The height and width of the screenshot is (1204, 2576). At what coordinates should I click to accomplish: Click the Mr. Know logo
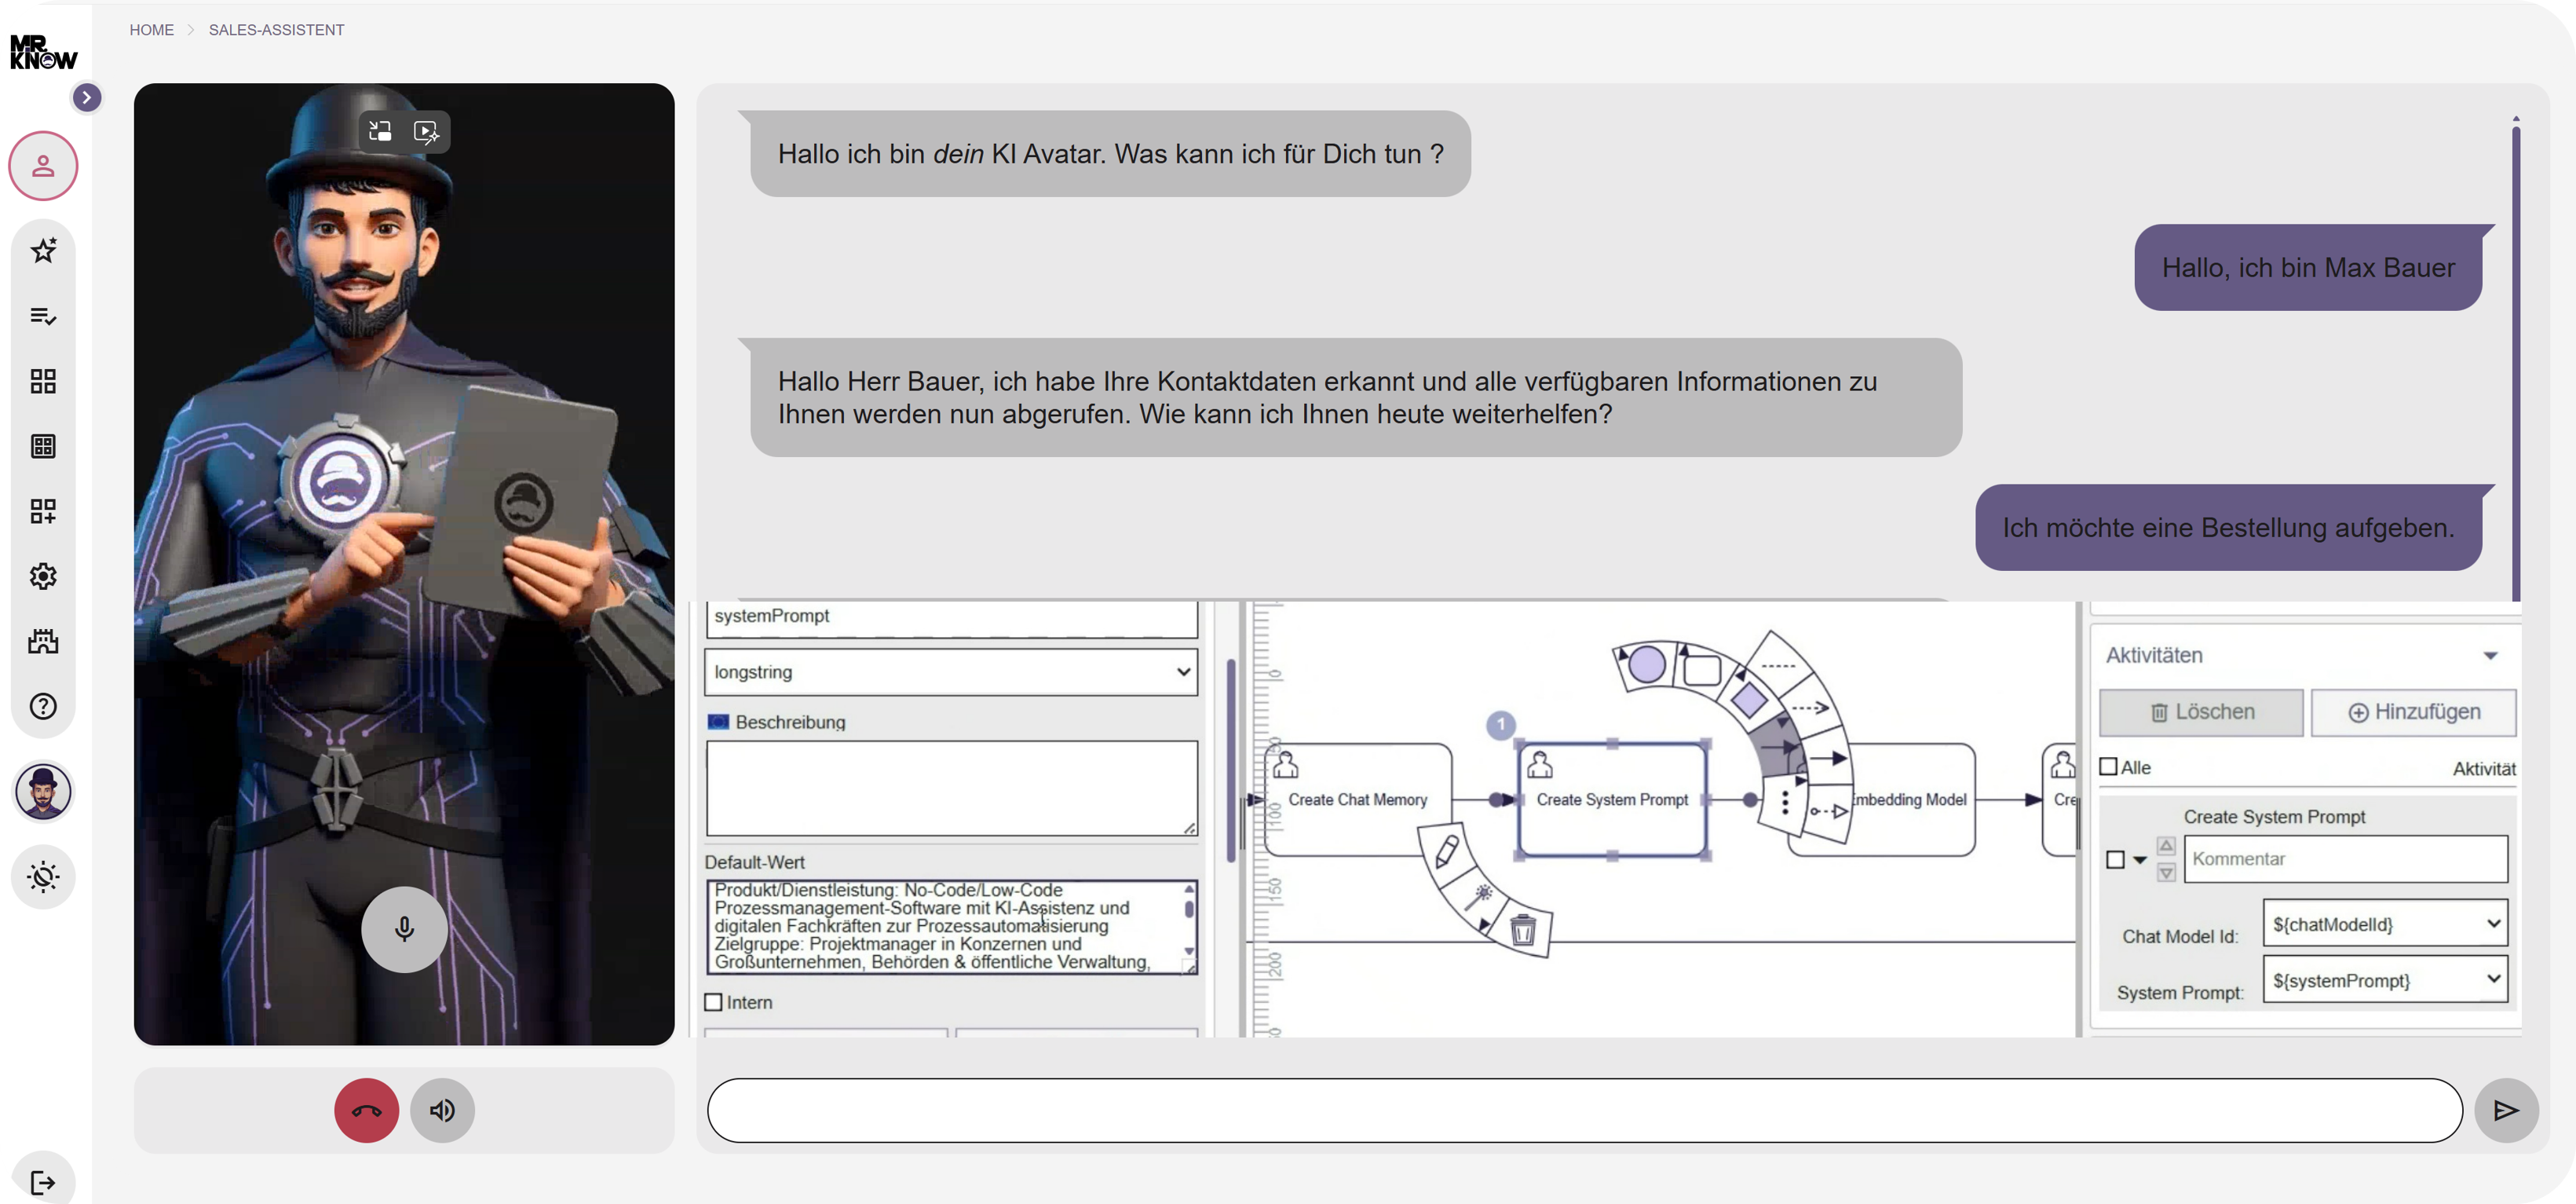tap(43, 52)
